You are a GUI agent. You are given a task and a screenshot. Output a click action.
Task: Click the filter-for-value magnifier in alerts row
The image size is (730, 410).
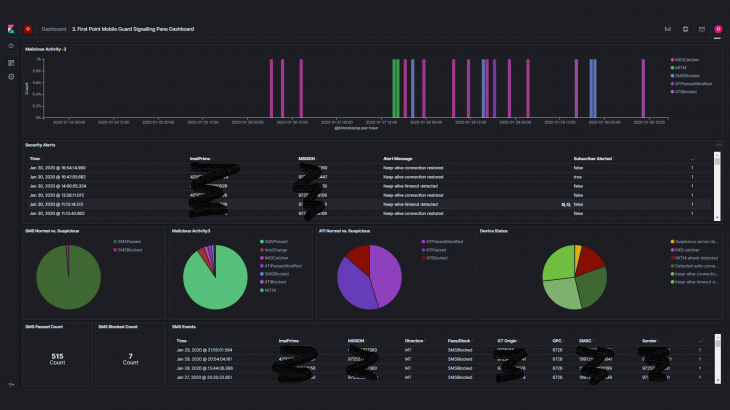point(564,203)
